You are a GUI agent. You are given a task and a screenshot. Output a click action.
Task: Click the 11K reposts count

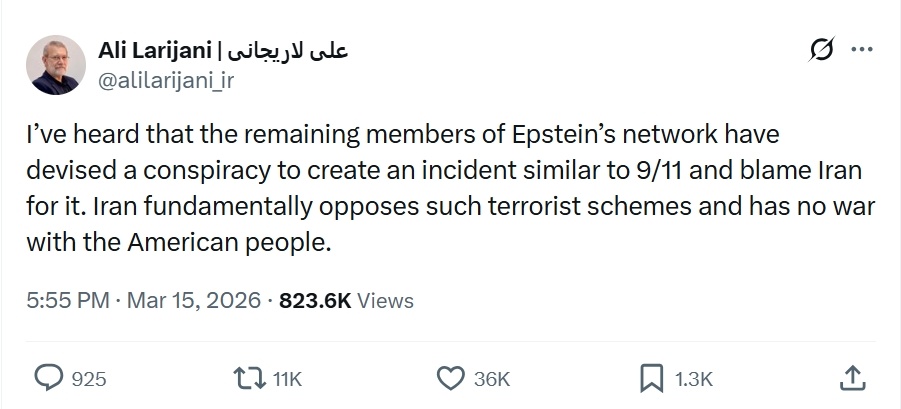[x=287, y=378]
